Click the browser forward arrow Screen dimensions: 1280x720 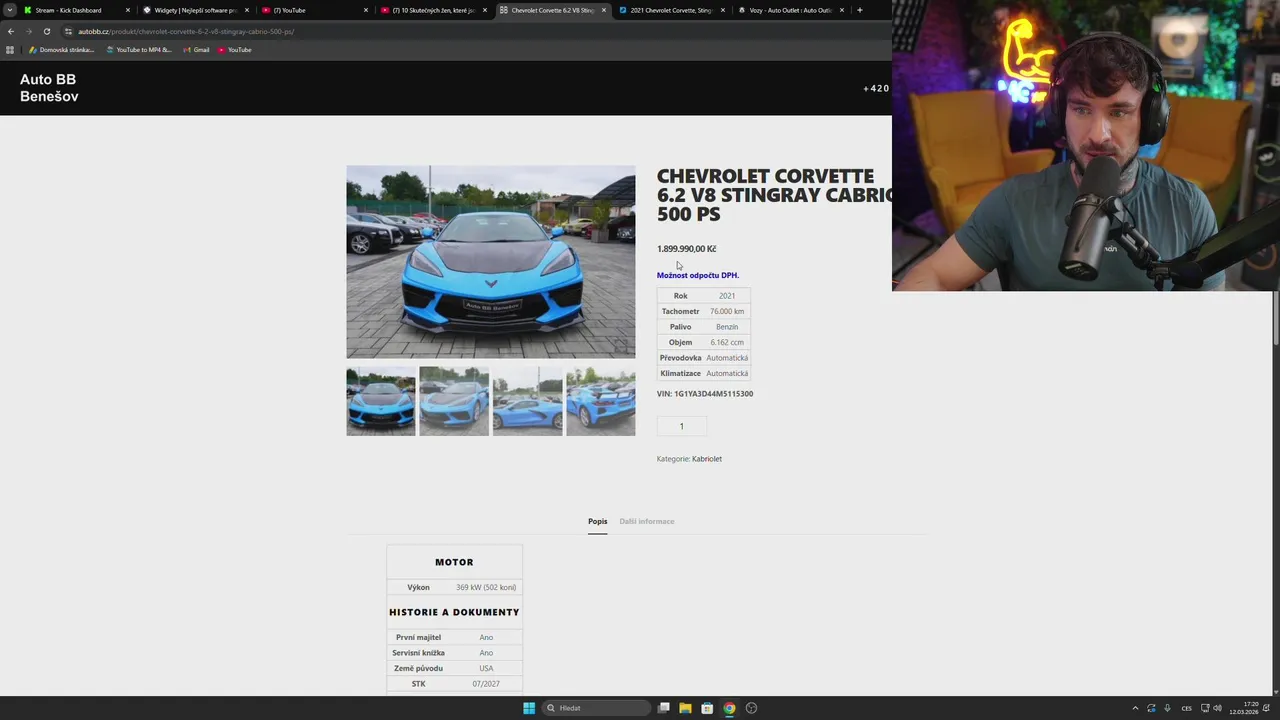[28, 31]
